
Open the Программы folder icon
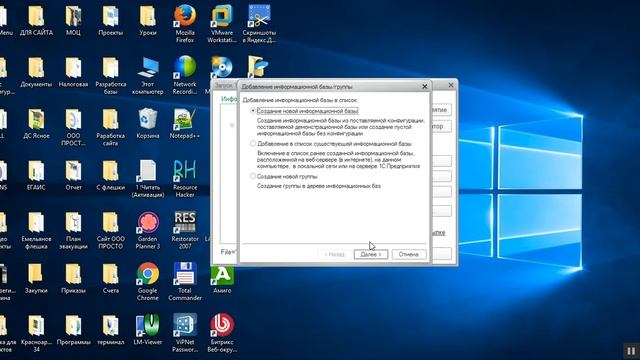coord(73,326)
